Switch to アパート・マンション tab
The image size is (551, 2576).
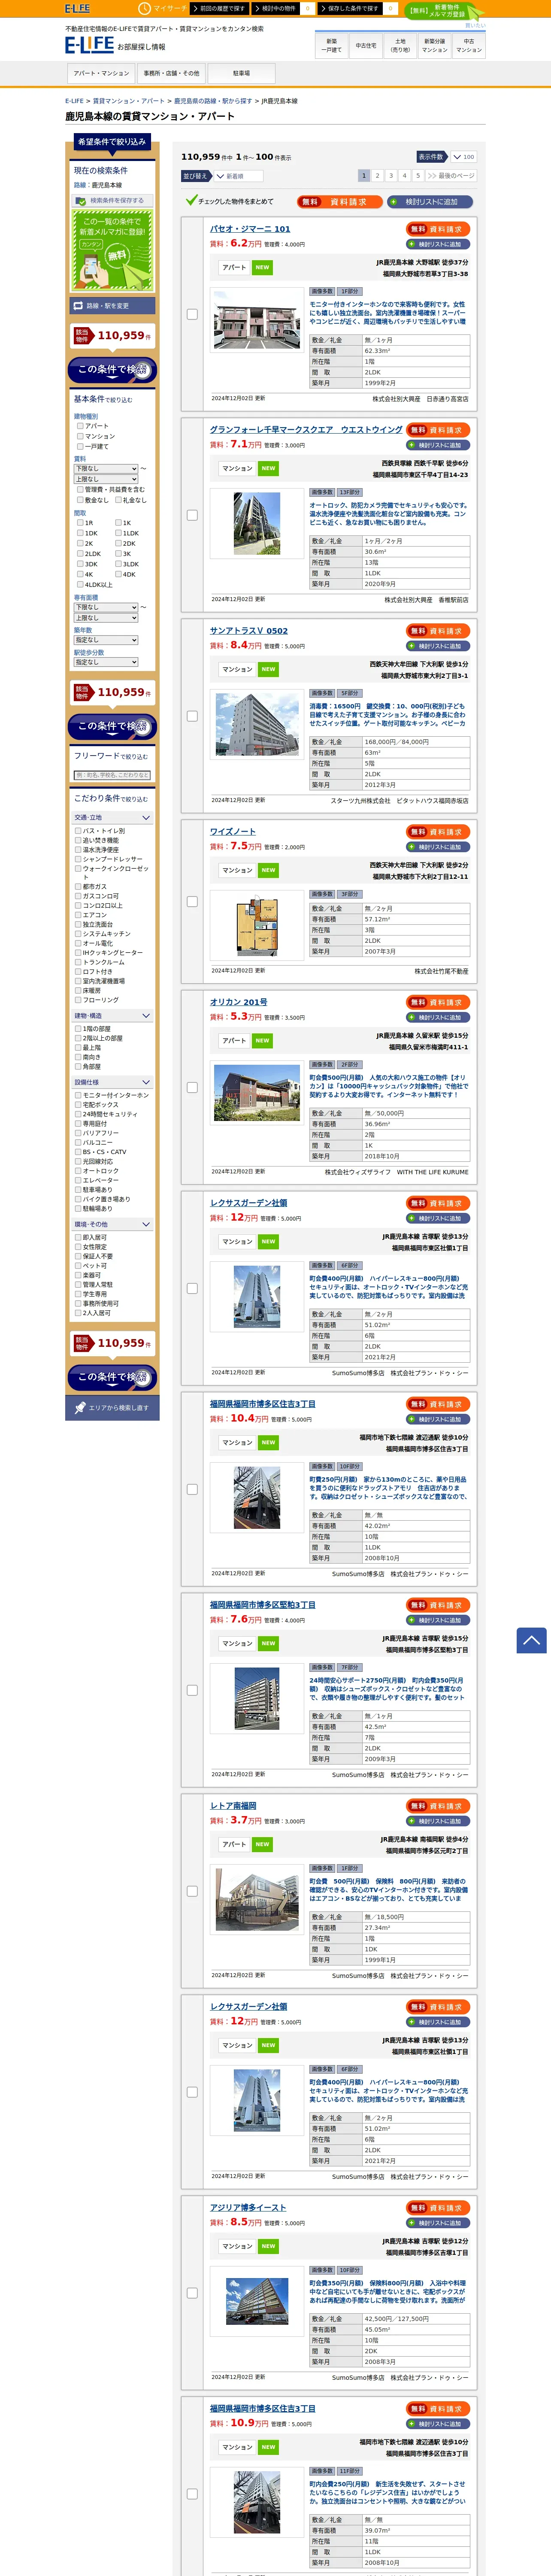tap(101, 73)
